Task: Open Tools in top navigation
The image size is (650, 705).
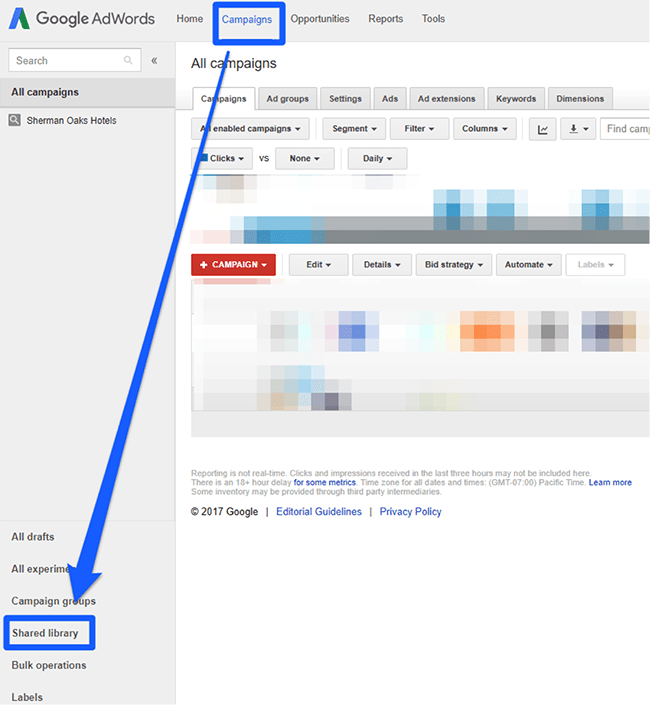Action: click(433, 19)
